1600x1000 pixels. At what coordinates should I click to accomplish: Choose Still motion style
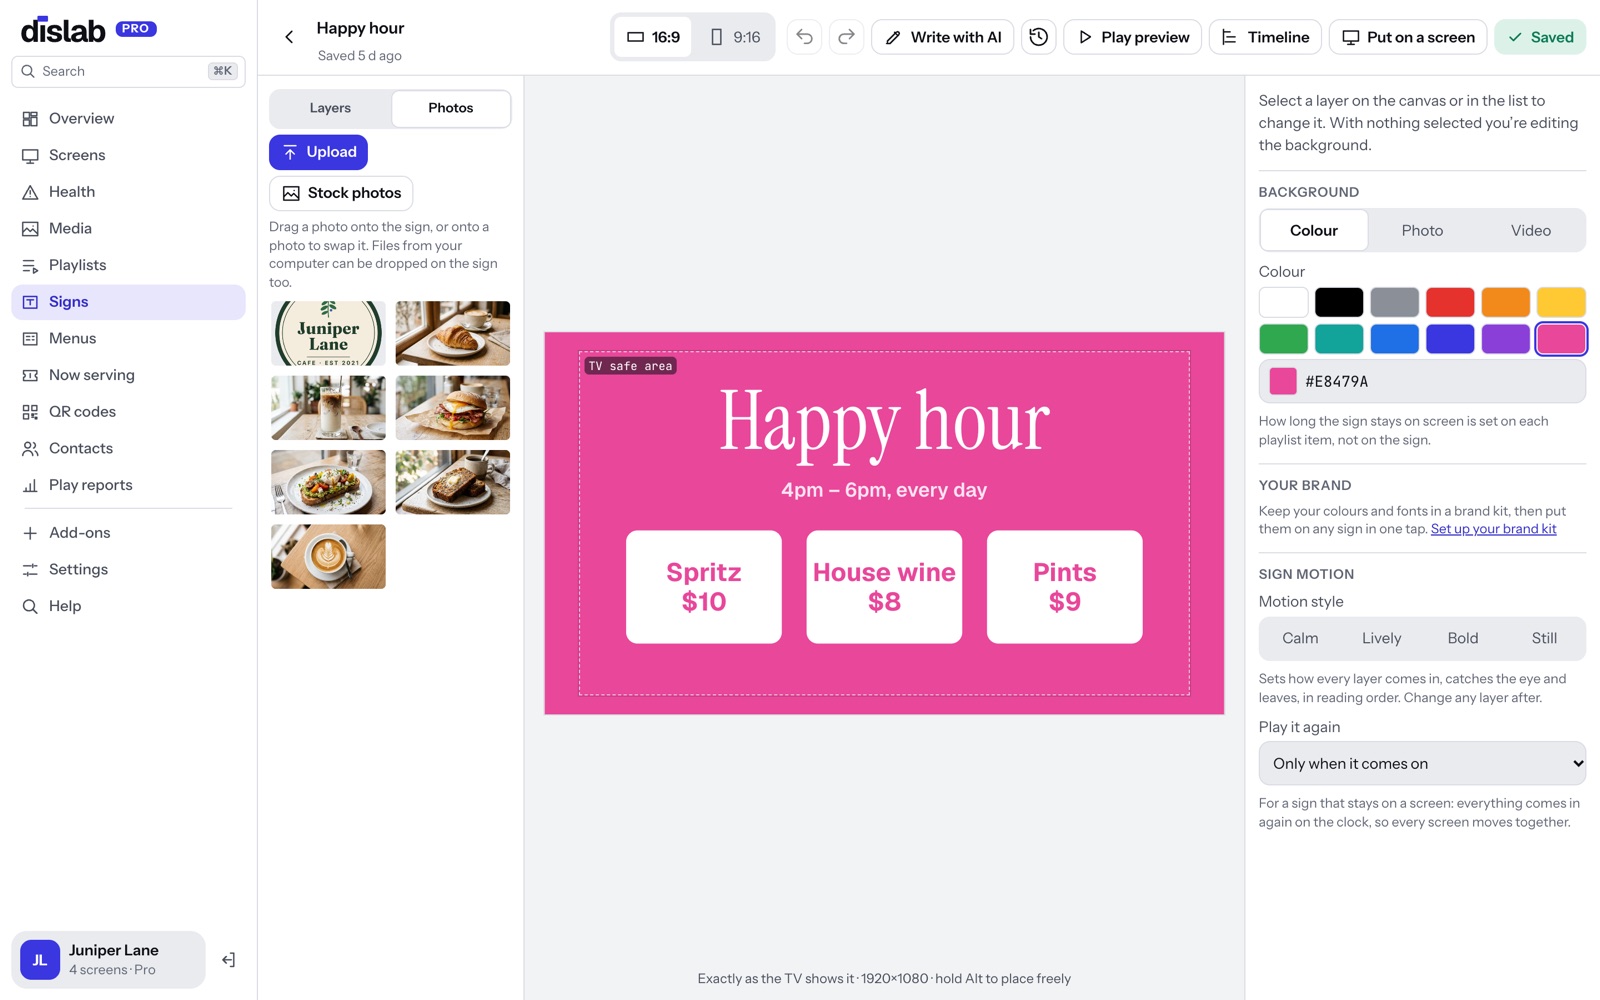pos(1544,638)
